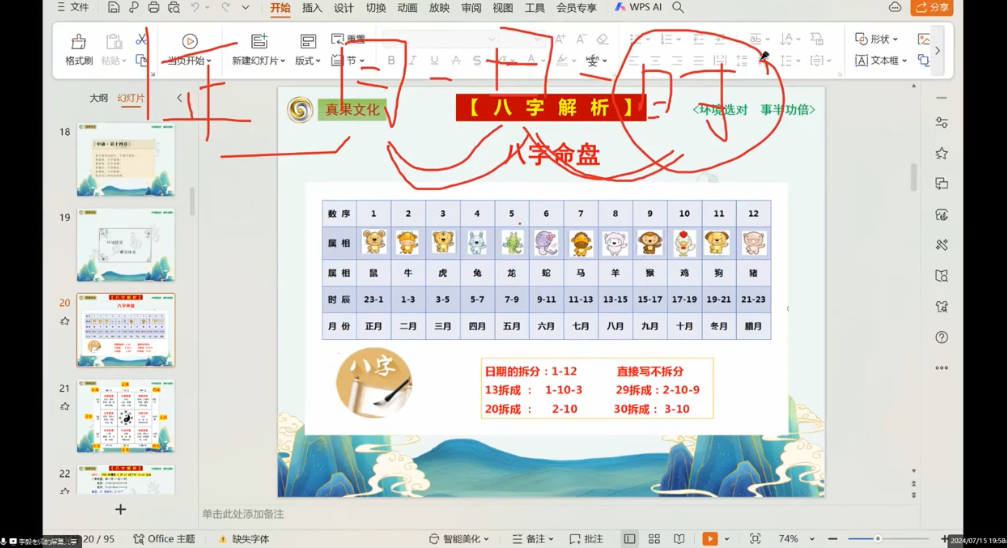Click the increase font size A+ icon
Image resolution: width=1007 pixels, height=548 pixels.
[561, 39]
